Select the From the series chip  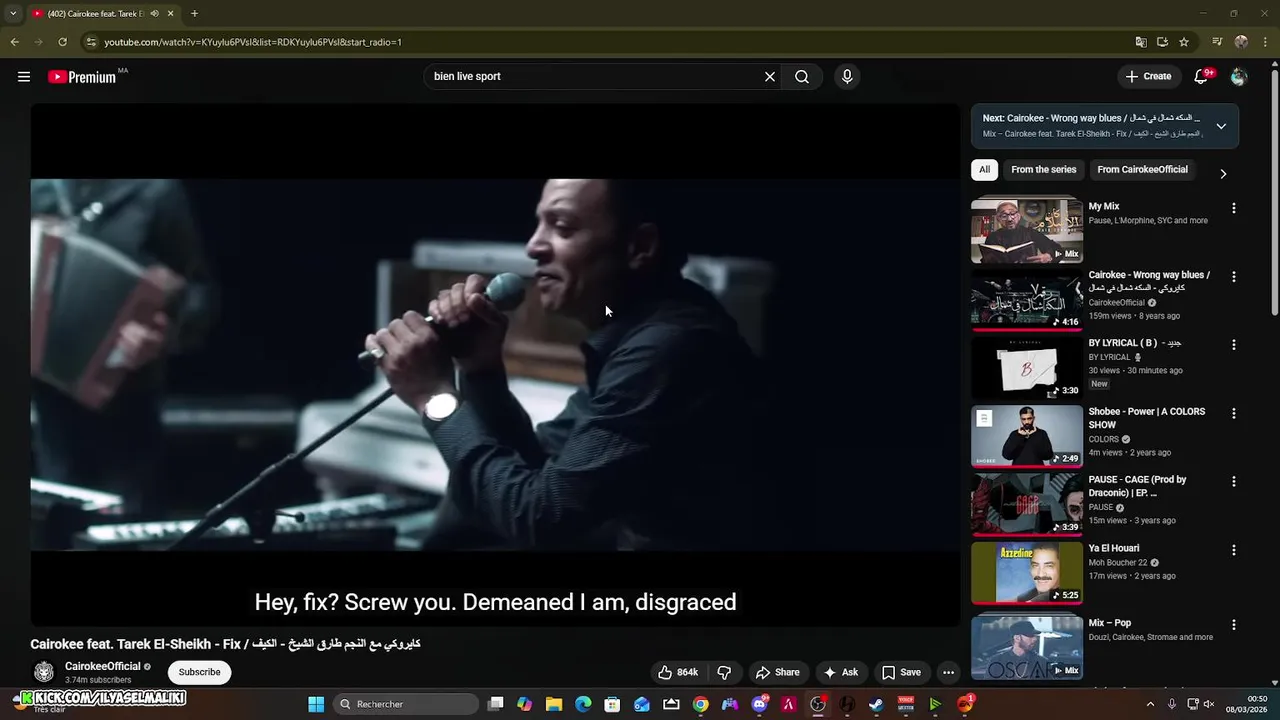[1043, 170]
